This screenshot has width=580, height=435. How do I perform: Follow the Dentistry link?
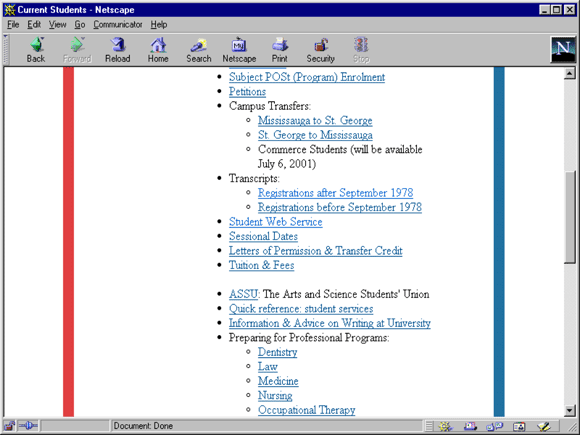277,352
